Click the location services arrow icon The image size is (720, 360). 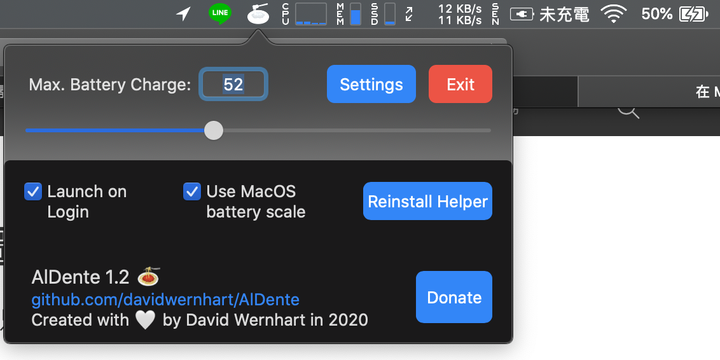(183, 14)
